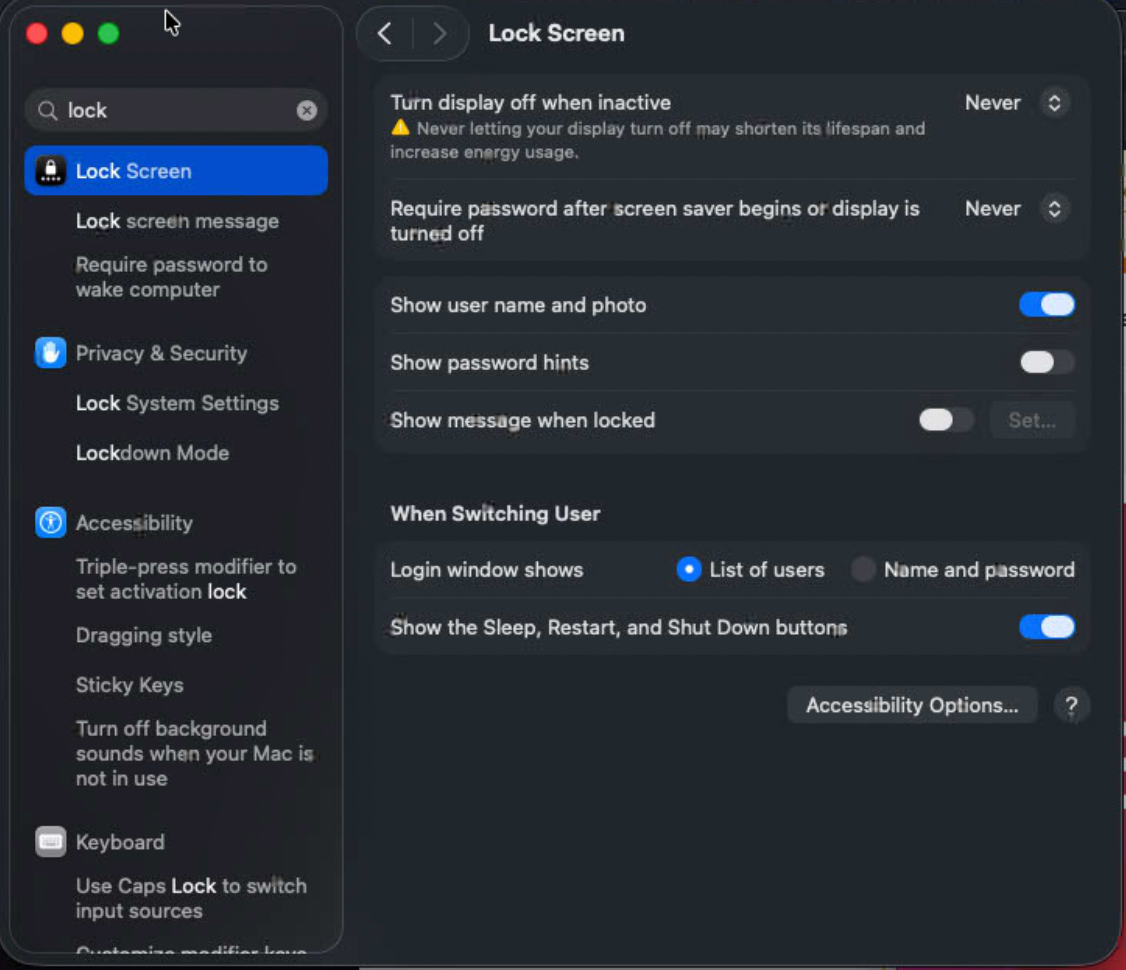Click Accessibility Options... button

[912, 705]
